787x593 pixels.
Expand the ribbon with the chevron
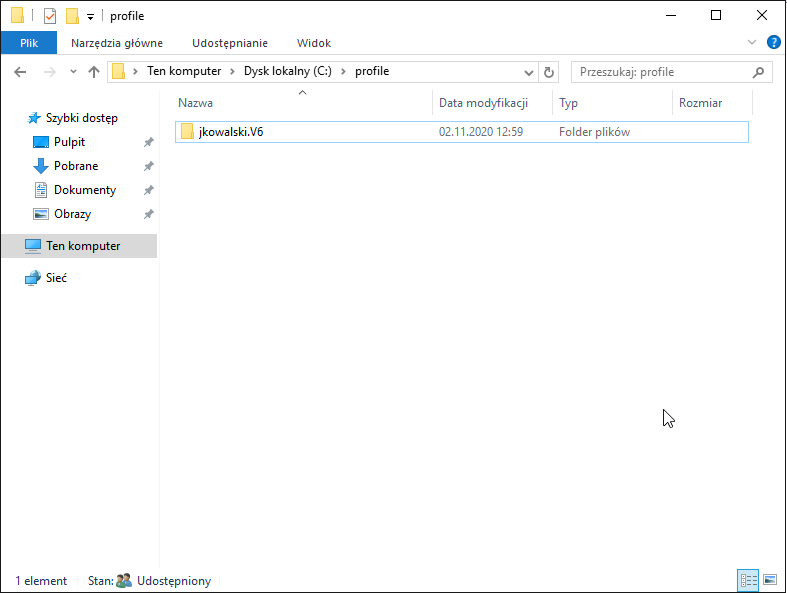pyautogui.click(x=752, y=42)
